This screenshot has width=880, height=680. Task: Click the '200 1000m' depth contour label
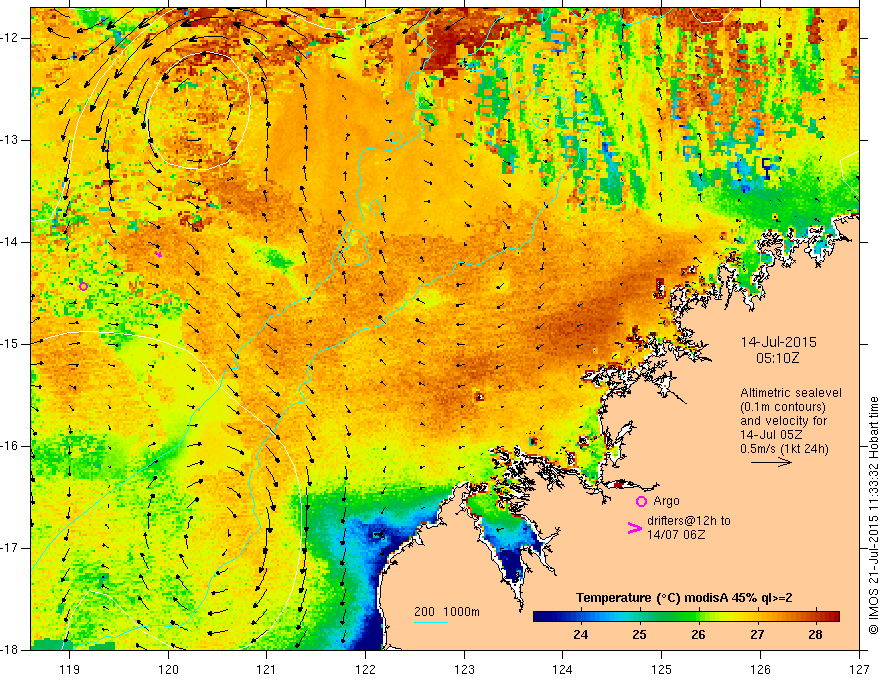coord(447,612)
